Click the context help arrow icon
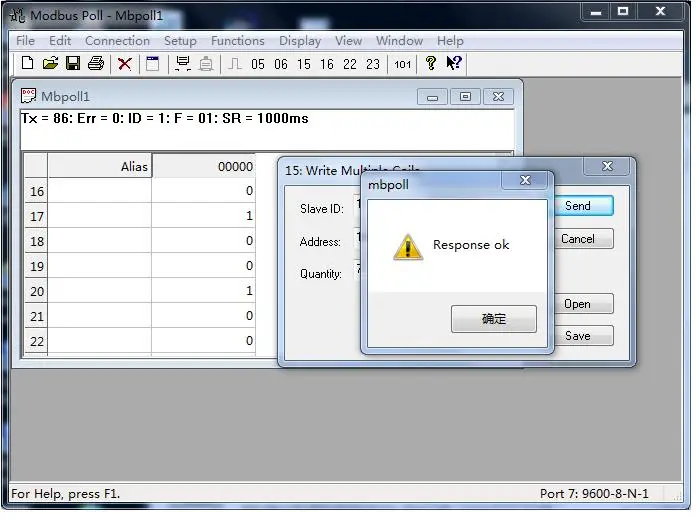Viewport: 696px width, 521px height. click(455, 63)
